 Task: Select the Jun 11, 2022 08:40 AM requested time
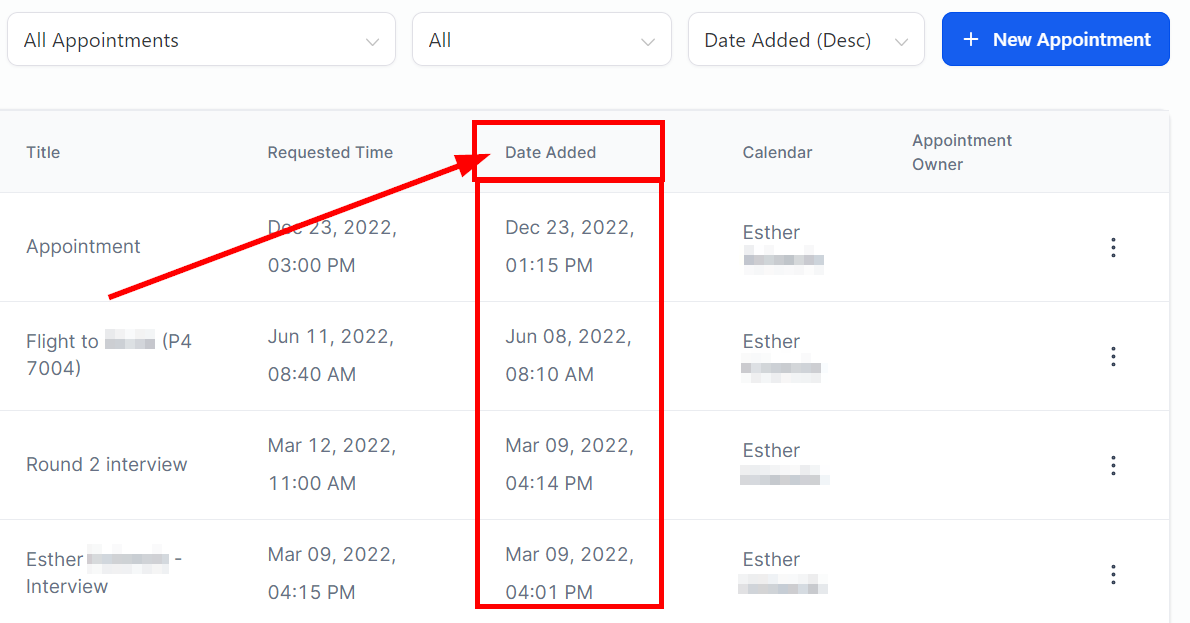coord(331,355)
